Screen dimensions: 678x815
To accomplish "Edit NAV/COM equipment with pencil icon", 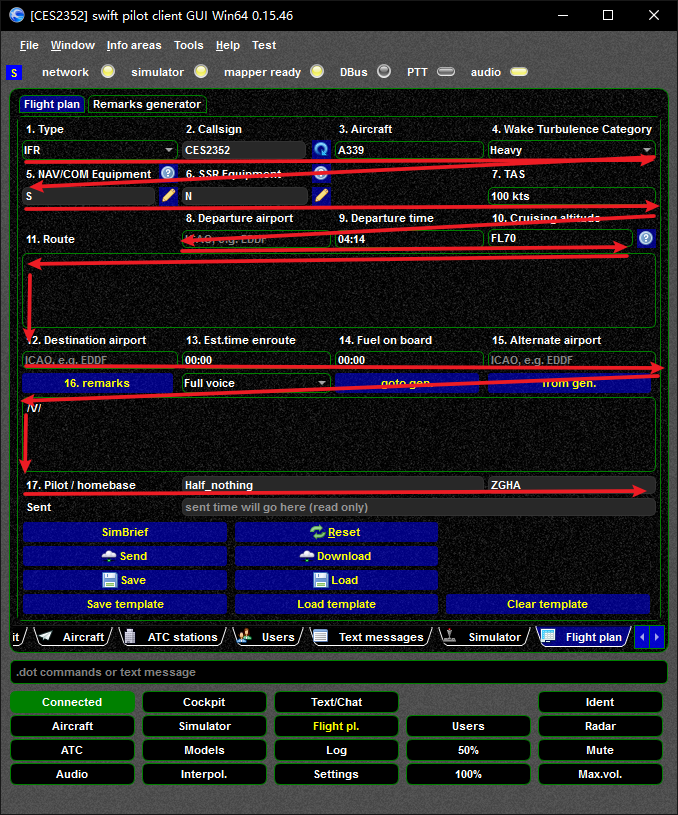I will tap(168, 196).
